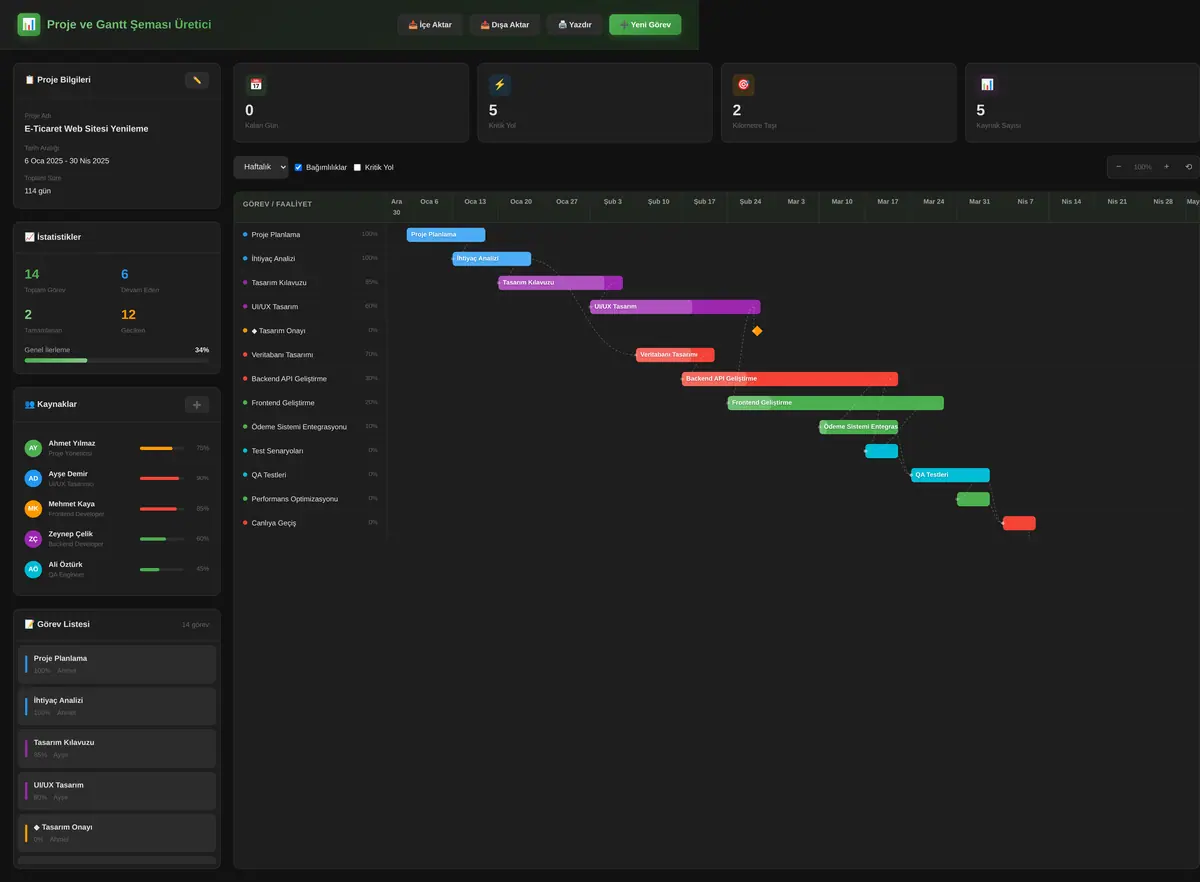Click the Test Senaryoları row in Gantt table
The image size is (1200, 882).
(x=310, y=451)
